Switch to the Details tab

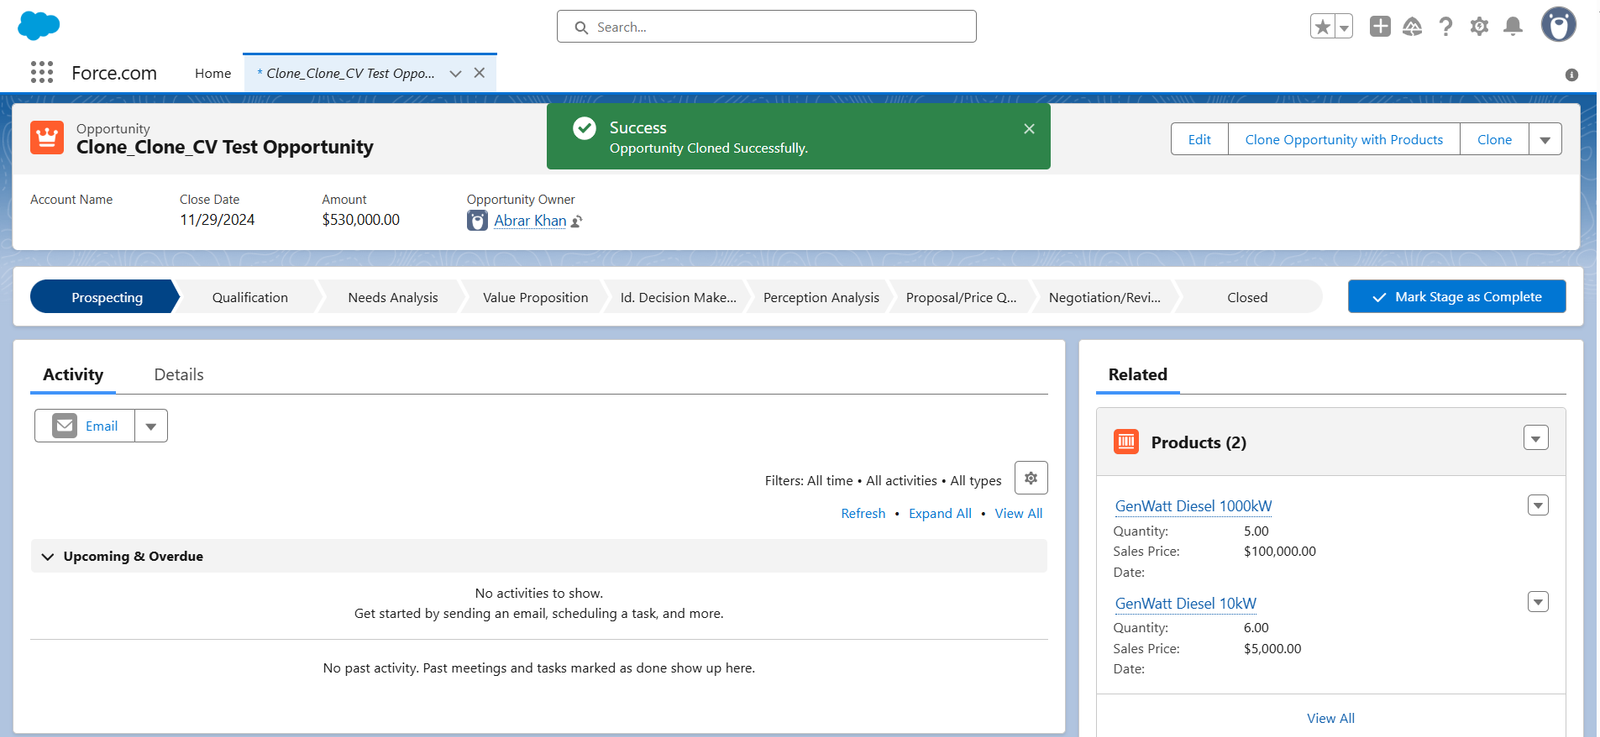[x=179, y=374]
